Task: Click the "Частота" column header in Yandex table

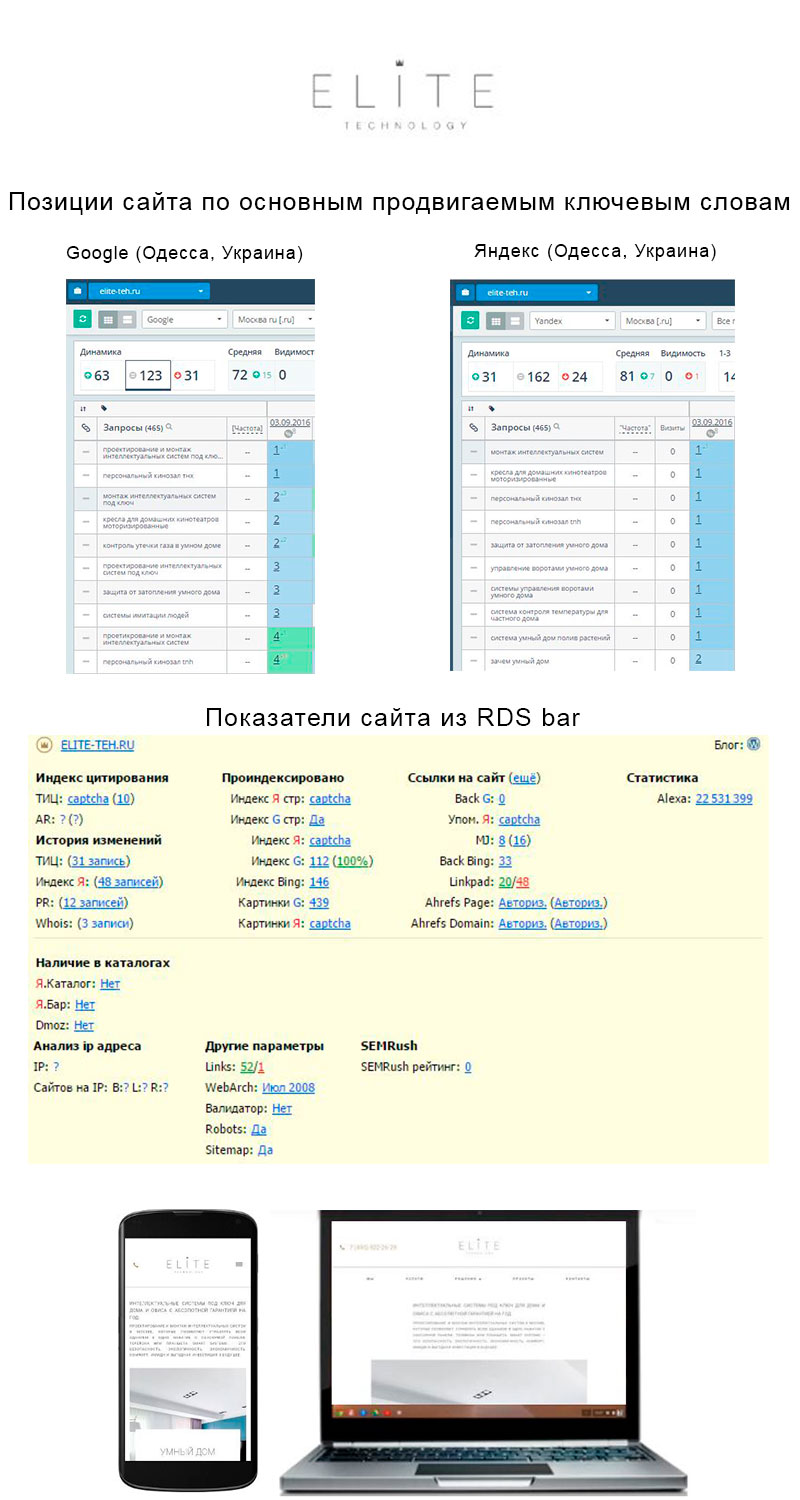Action: 634,428
